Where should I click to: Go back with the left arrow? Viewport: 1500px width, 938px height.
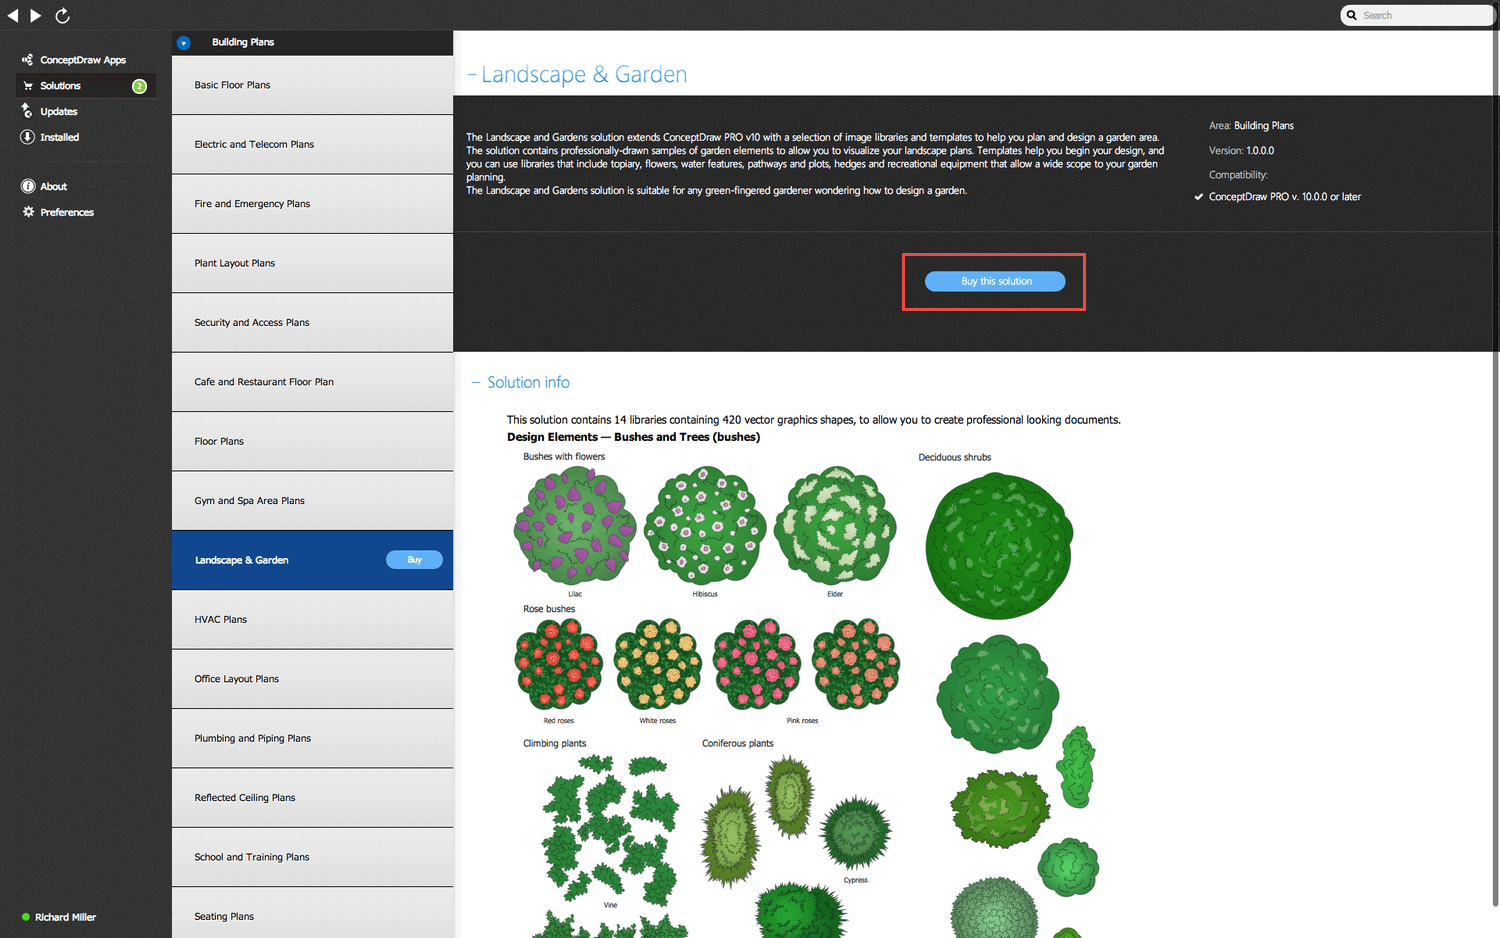pyautogui.click(x=13, y=15)
